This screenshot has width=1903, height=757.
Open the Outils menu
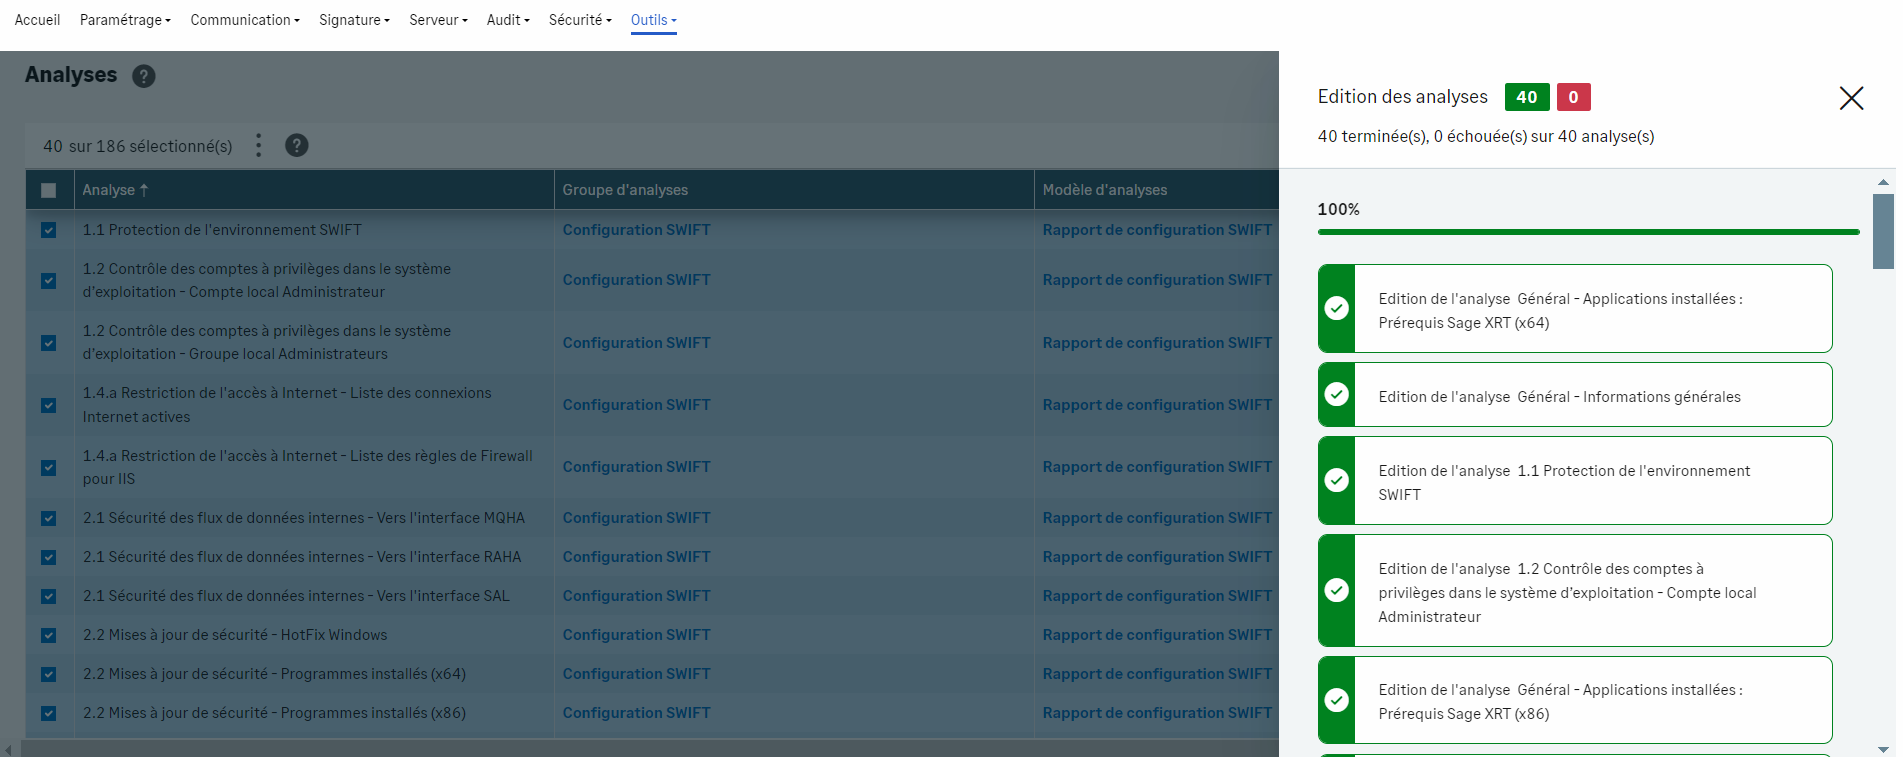point(653,20)
